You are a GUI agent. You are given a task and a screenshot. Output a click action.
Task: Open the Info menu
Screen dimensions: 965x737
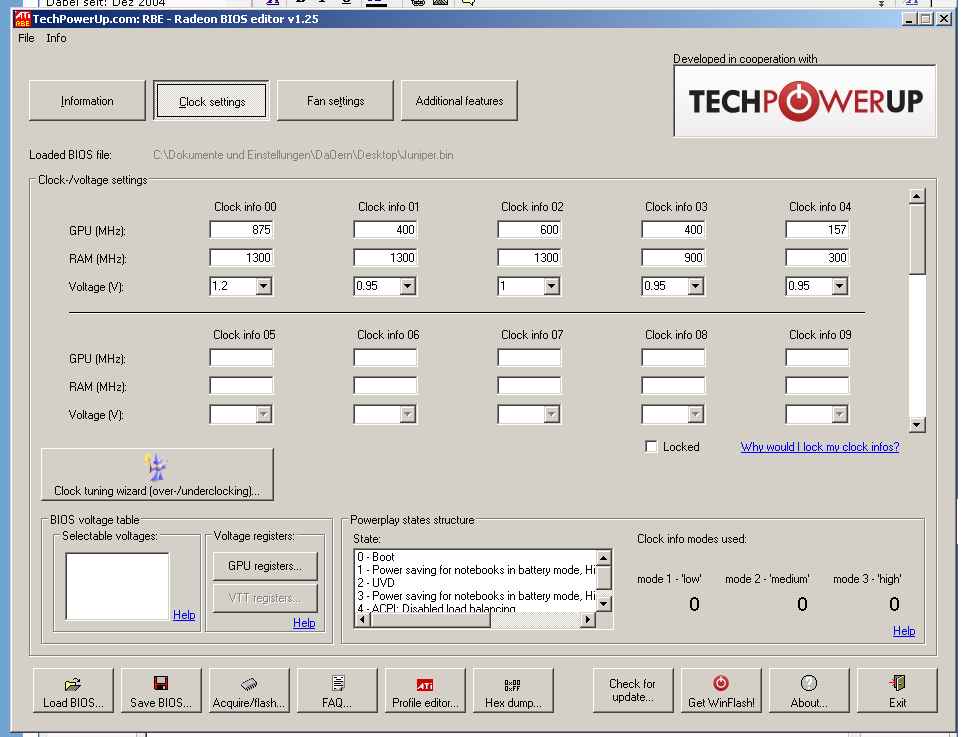[56, 38]
